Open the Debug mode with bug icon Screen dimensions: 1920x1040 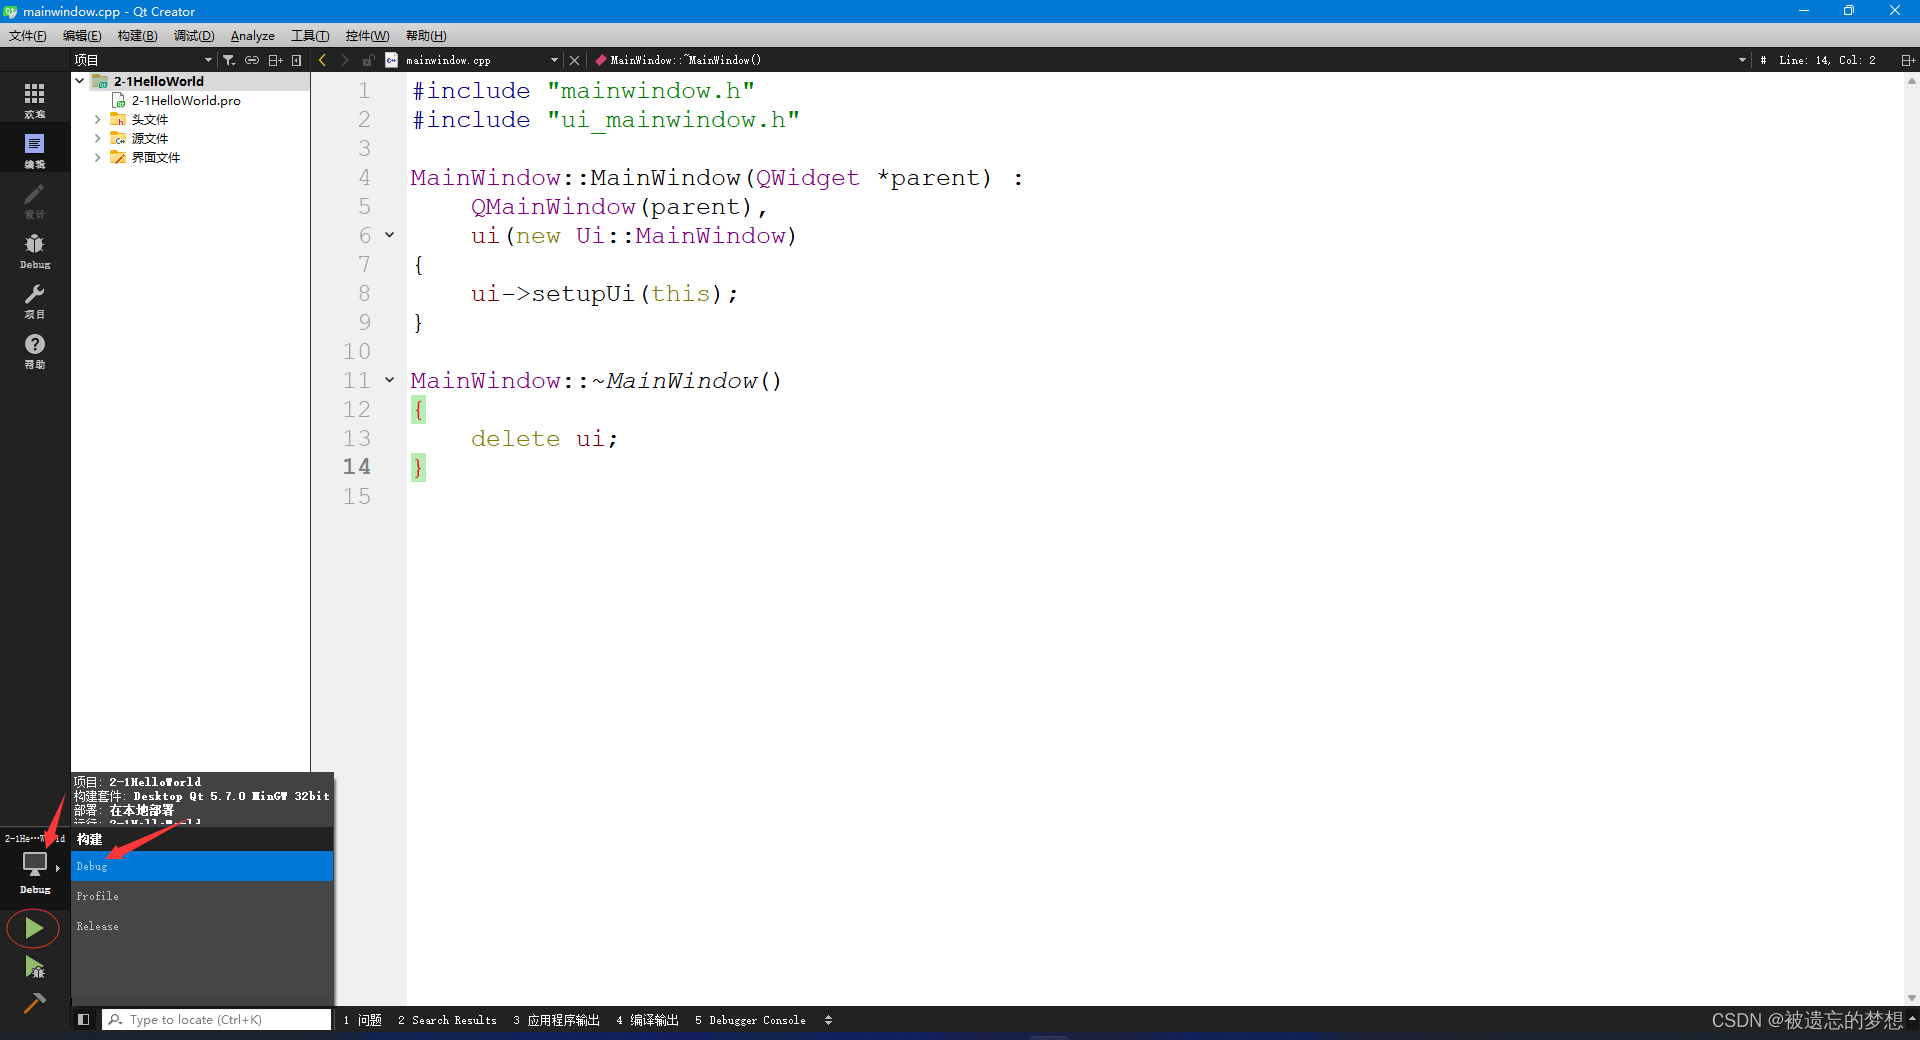click(35, 249)
